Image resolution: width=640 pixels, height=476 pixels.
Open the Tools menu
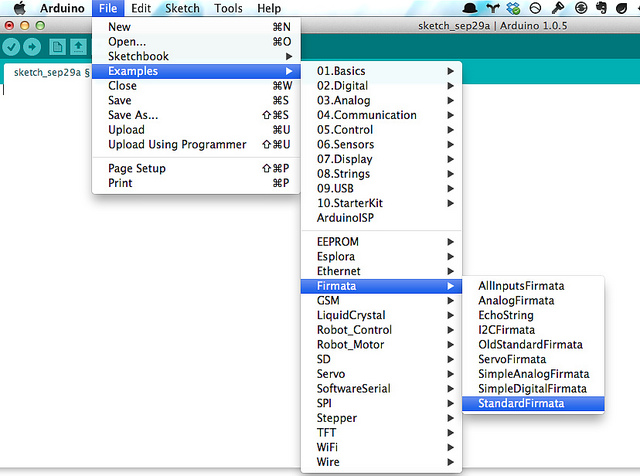pyautogui.click(x=228, y=8)
